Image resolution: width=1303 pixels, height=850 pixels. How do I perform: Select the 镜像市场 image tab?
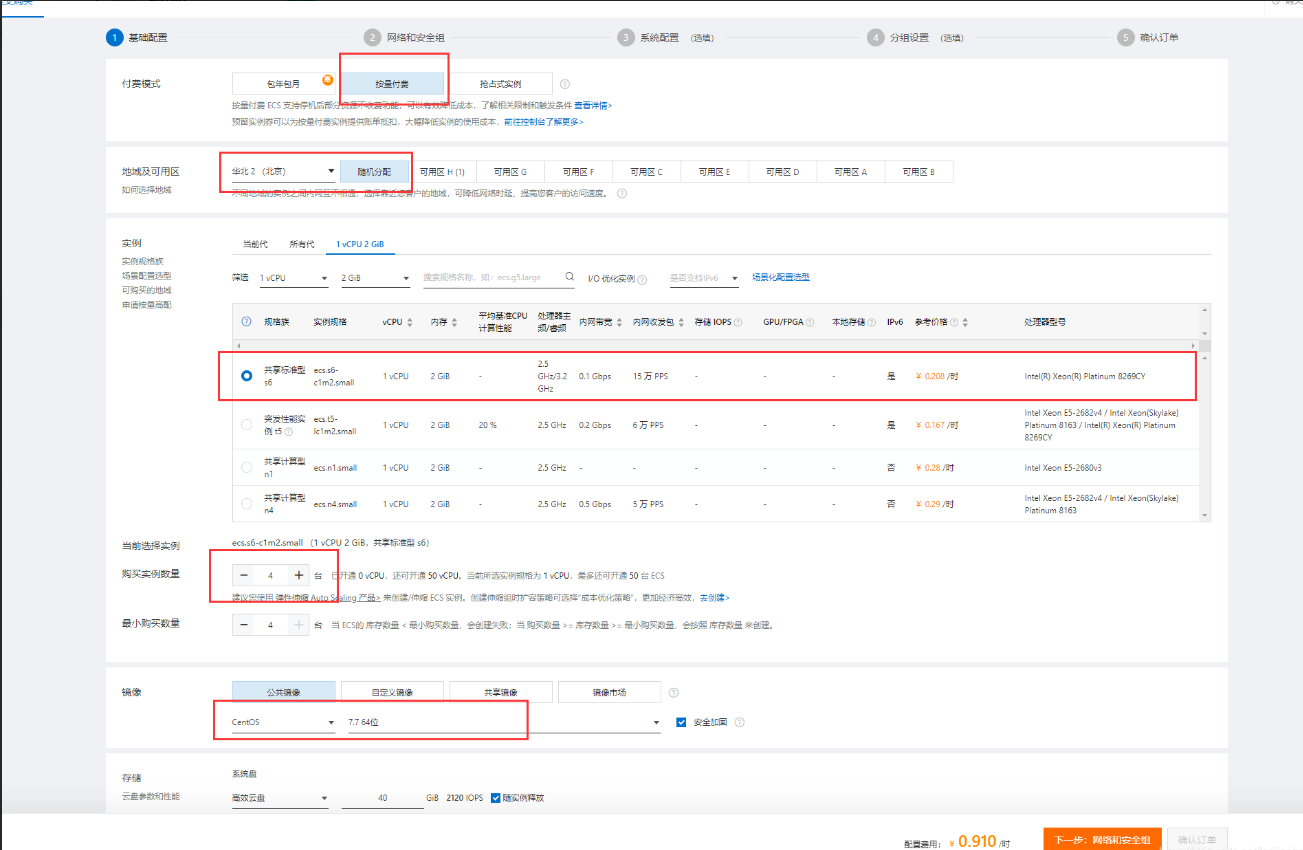(609, 692)
